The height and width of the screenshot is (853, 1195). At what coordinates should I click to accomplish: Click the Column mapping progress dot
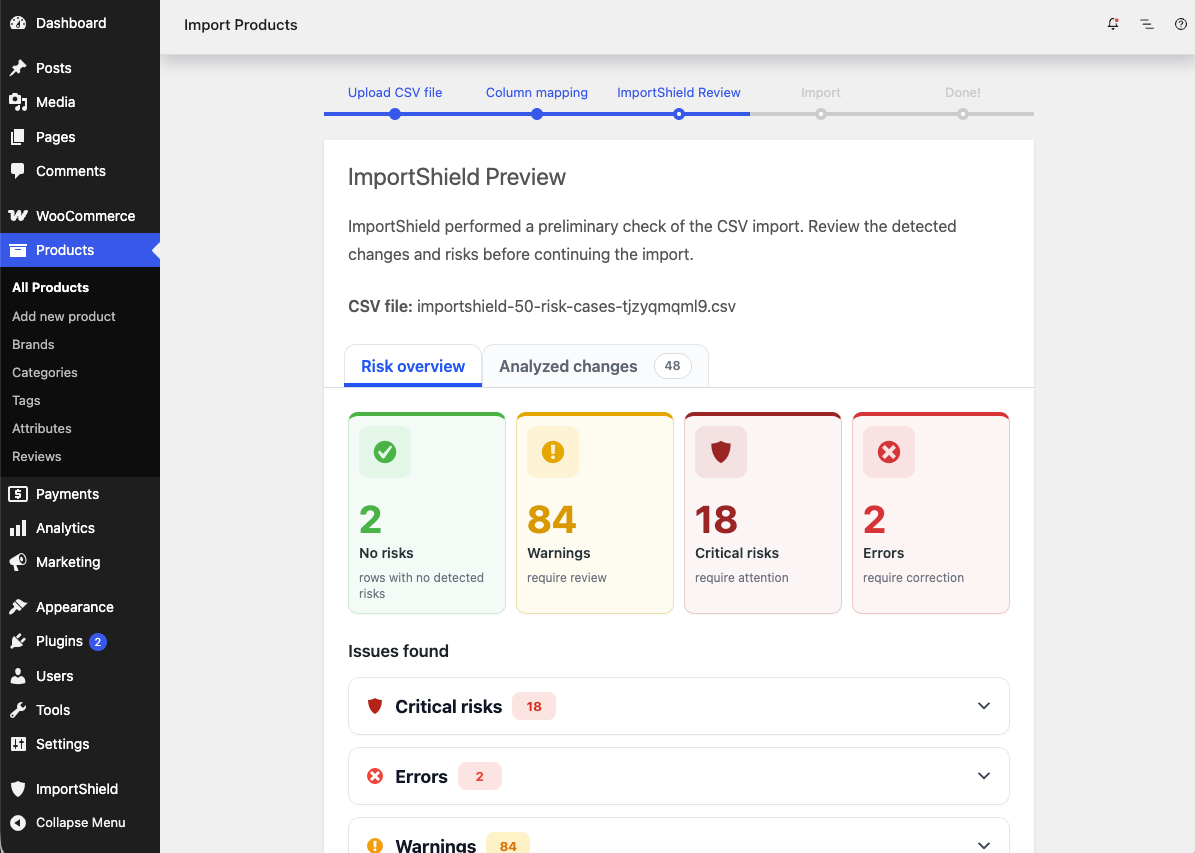pos(537,114)
